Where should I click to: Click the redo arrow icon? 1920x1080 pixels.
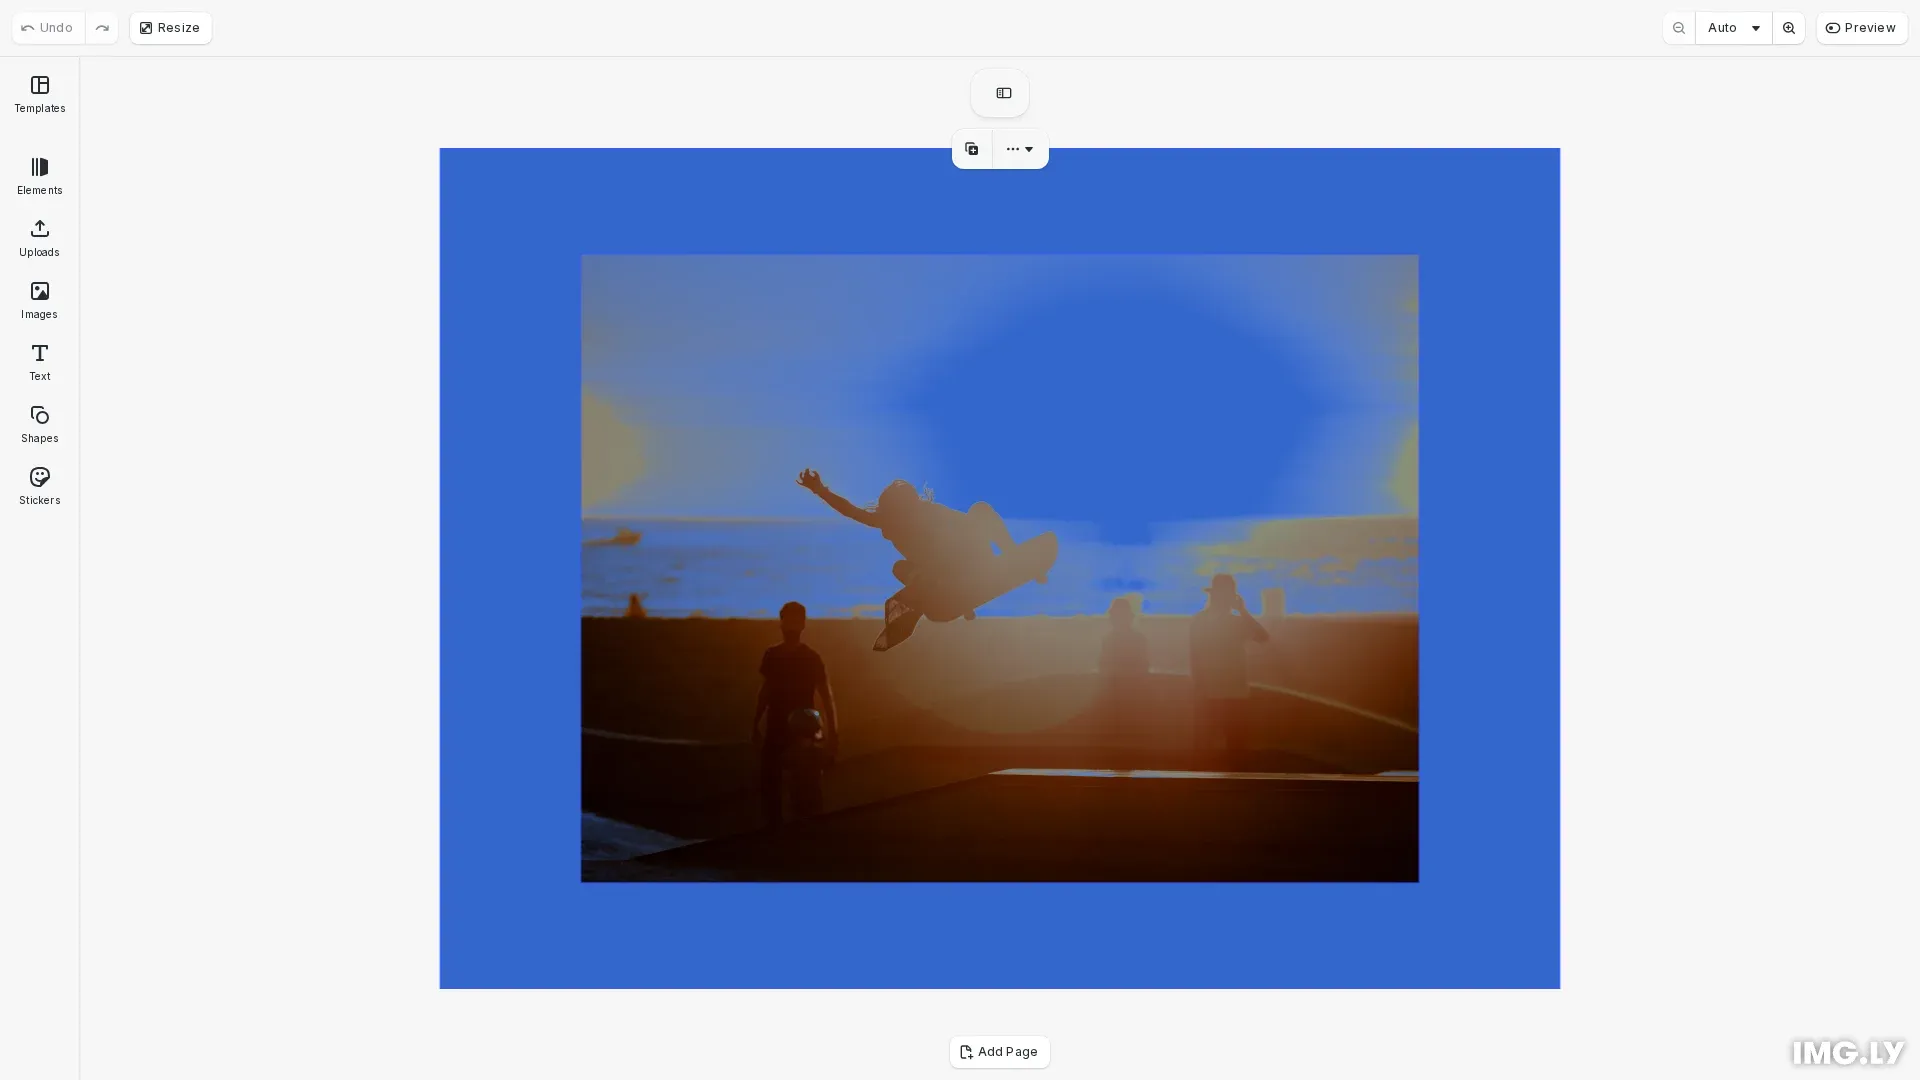pos(102,28)
